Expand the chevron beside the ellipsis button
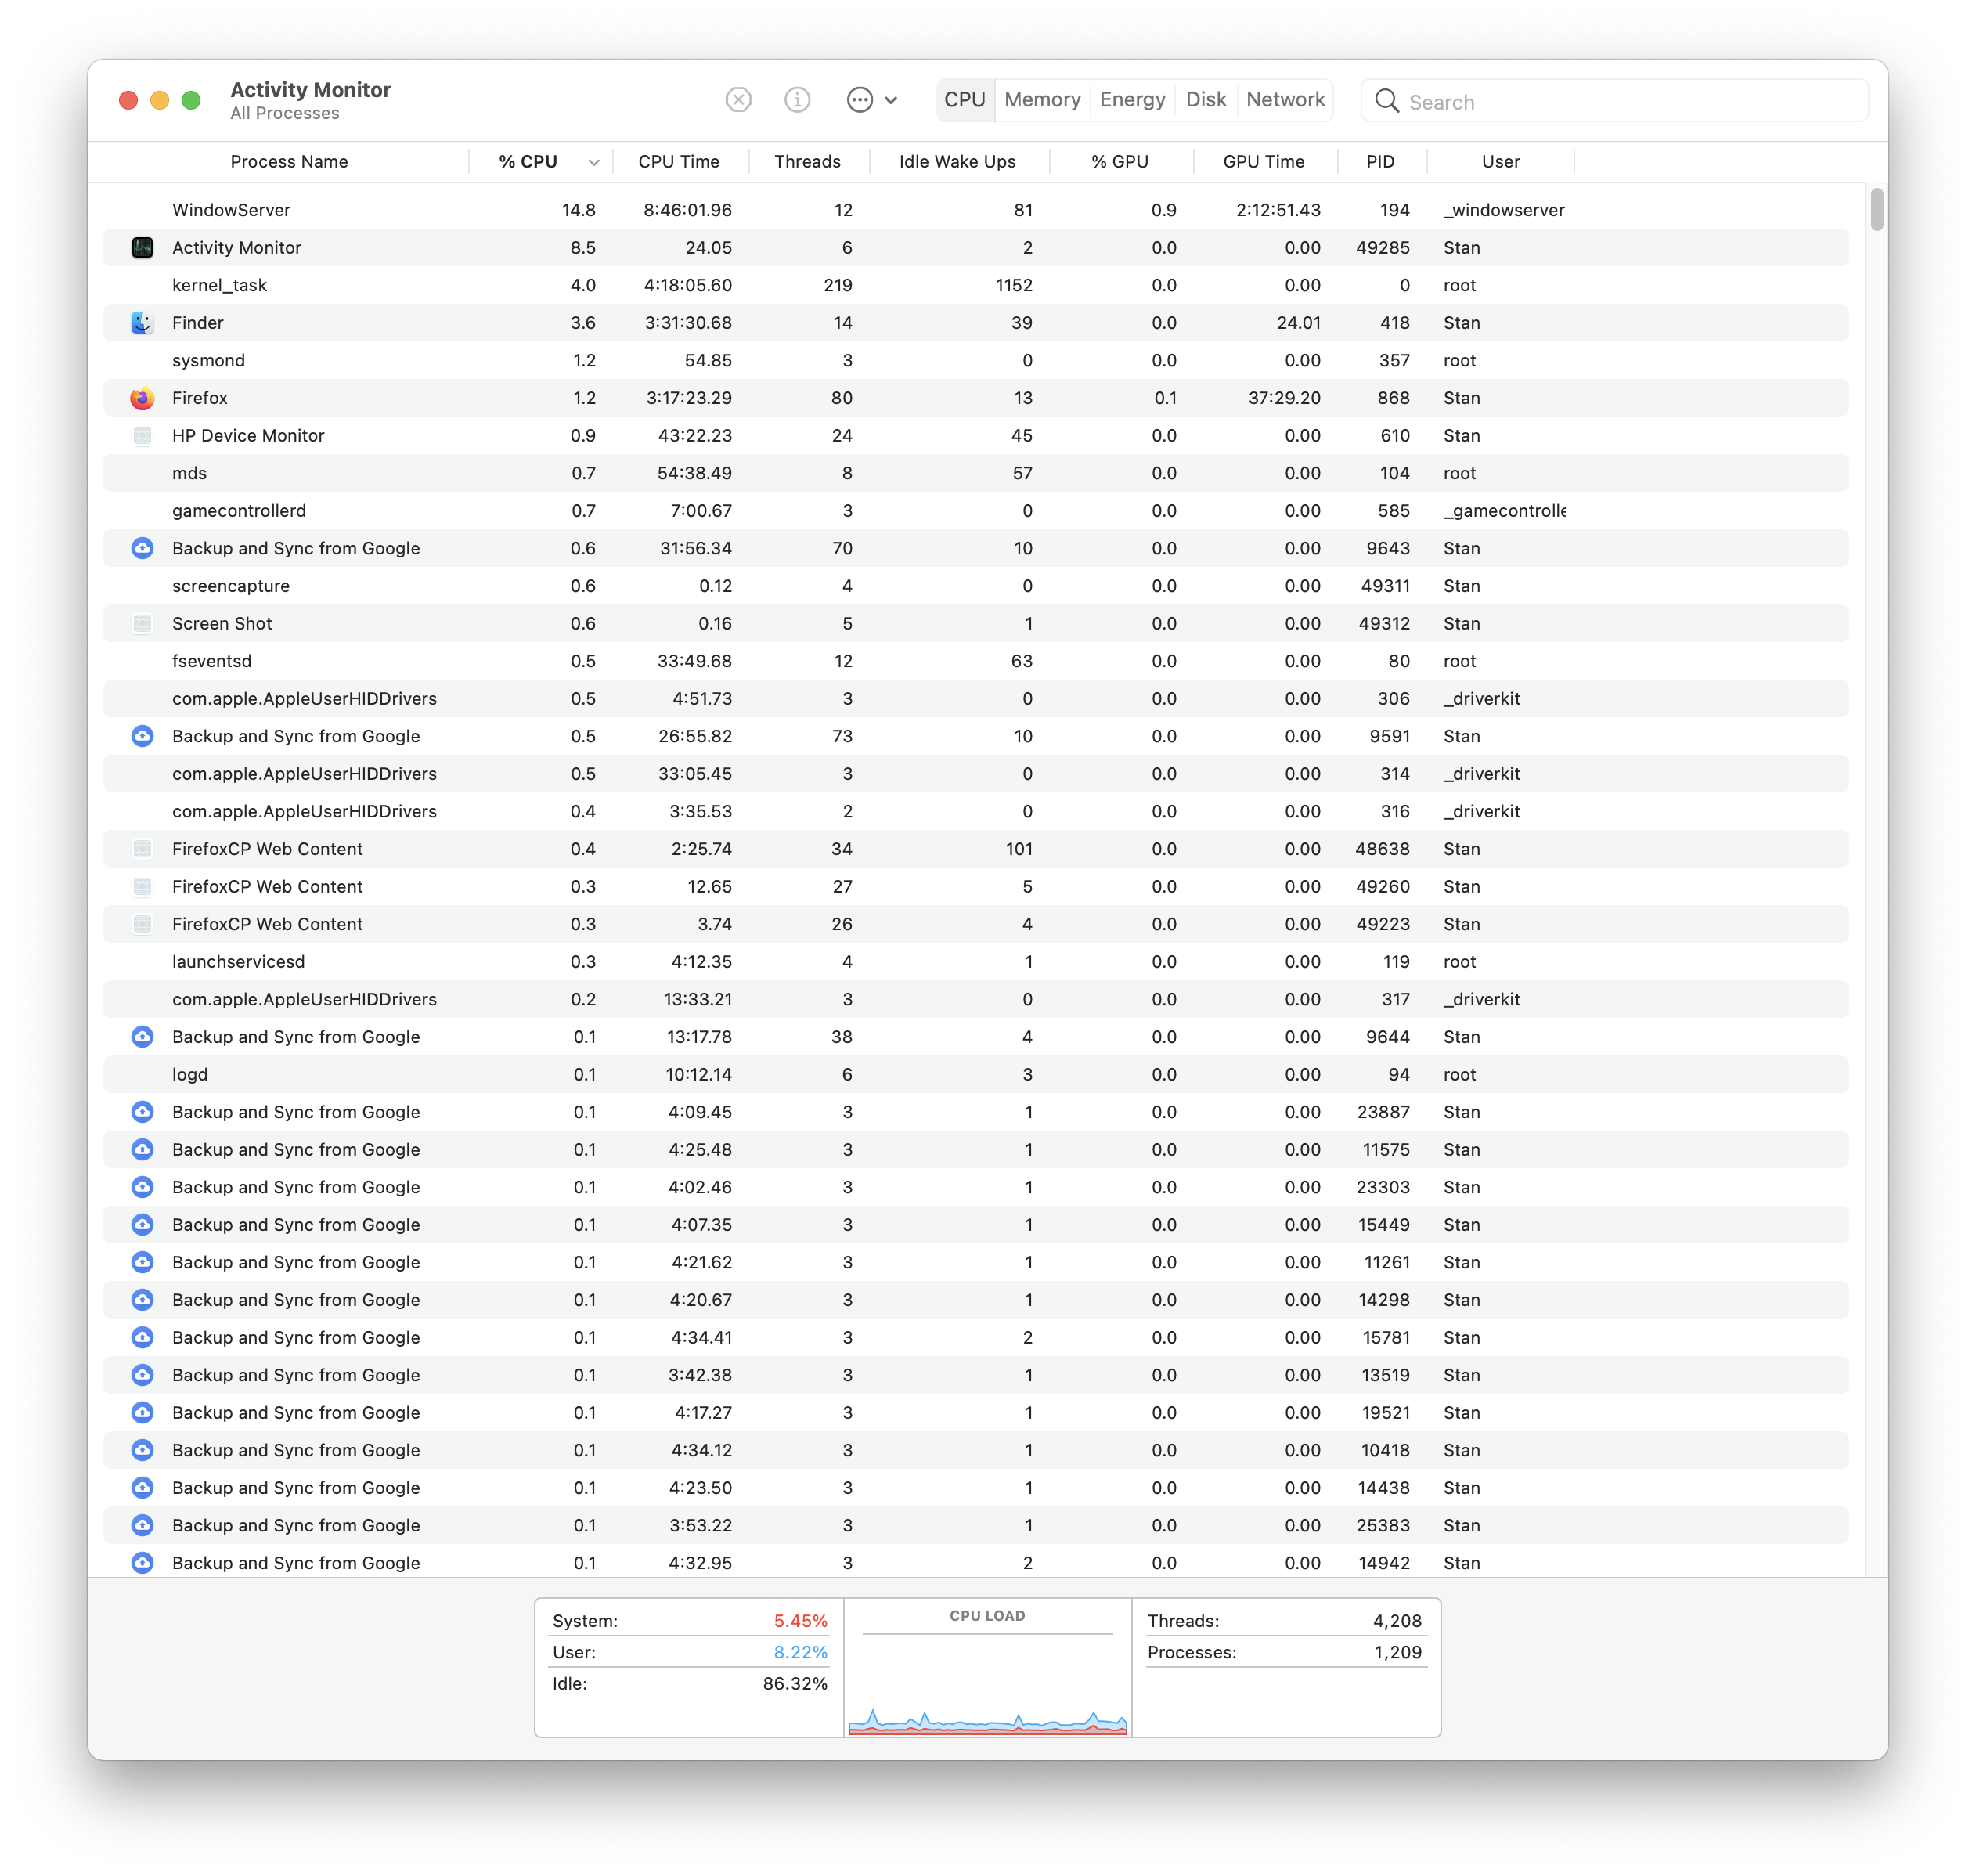The width and height of the screenshot is (1976, 1876). [x=891, y=100]
